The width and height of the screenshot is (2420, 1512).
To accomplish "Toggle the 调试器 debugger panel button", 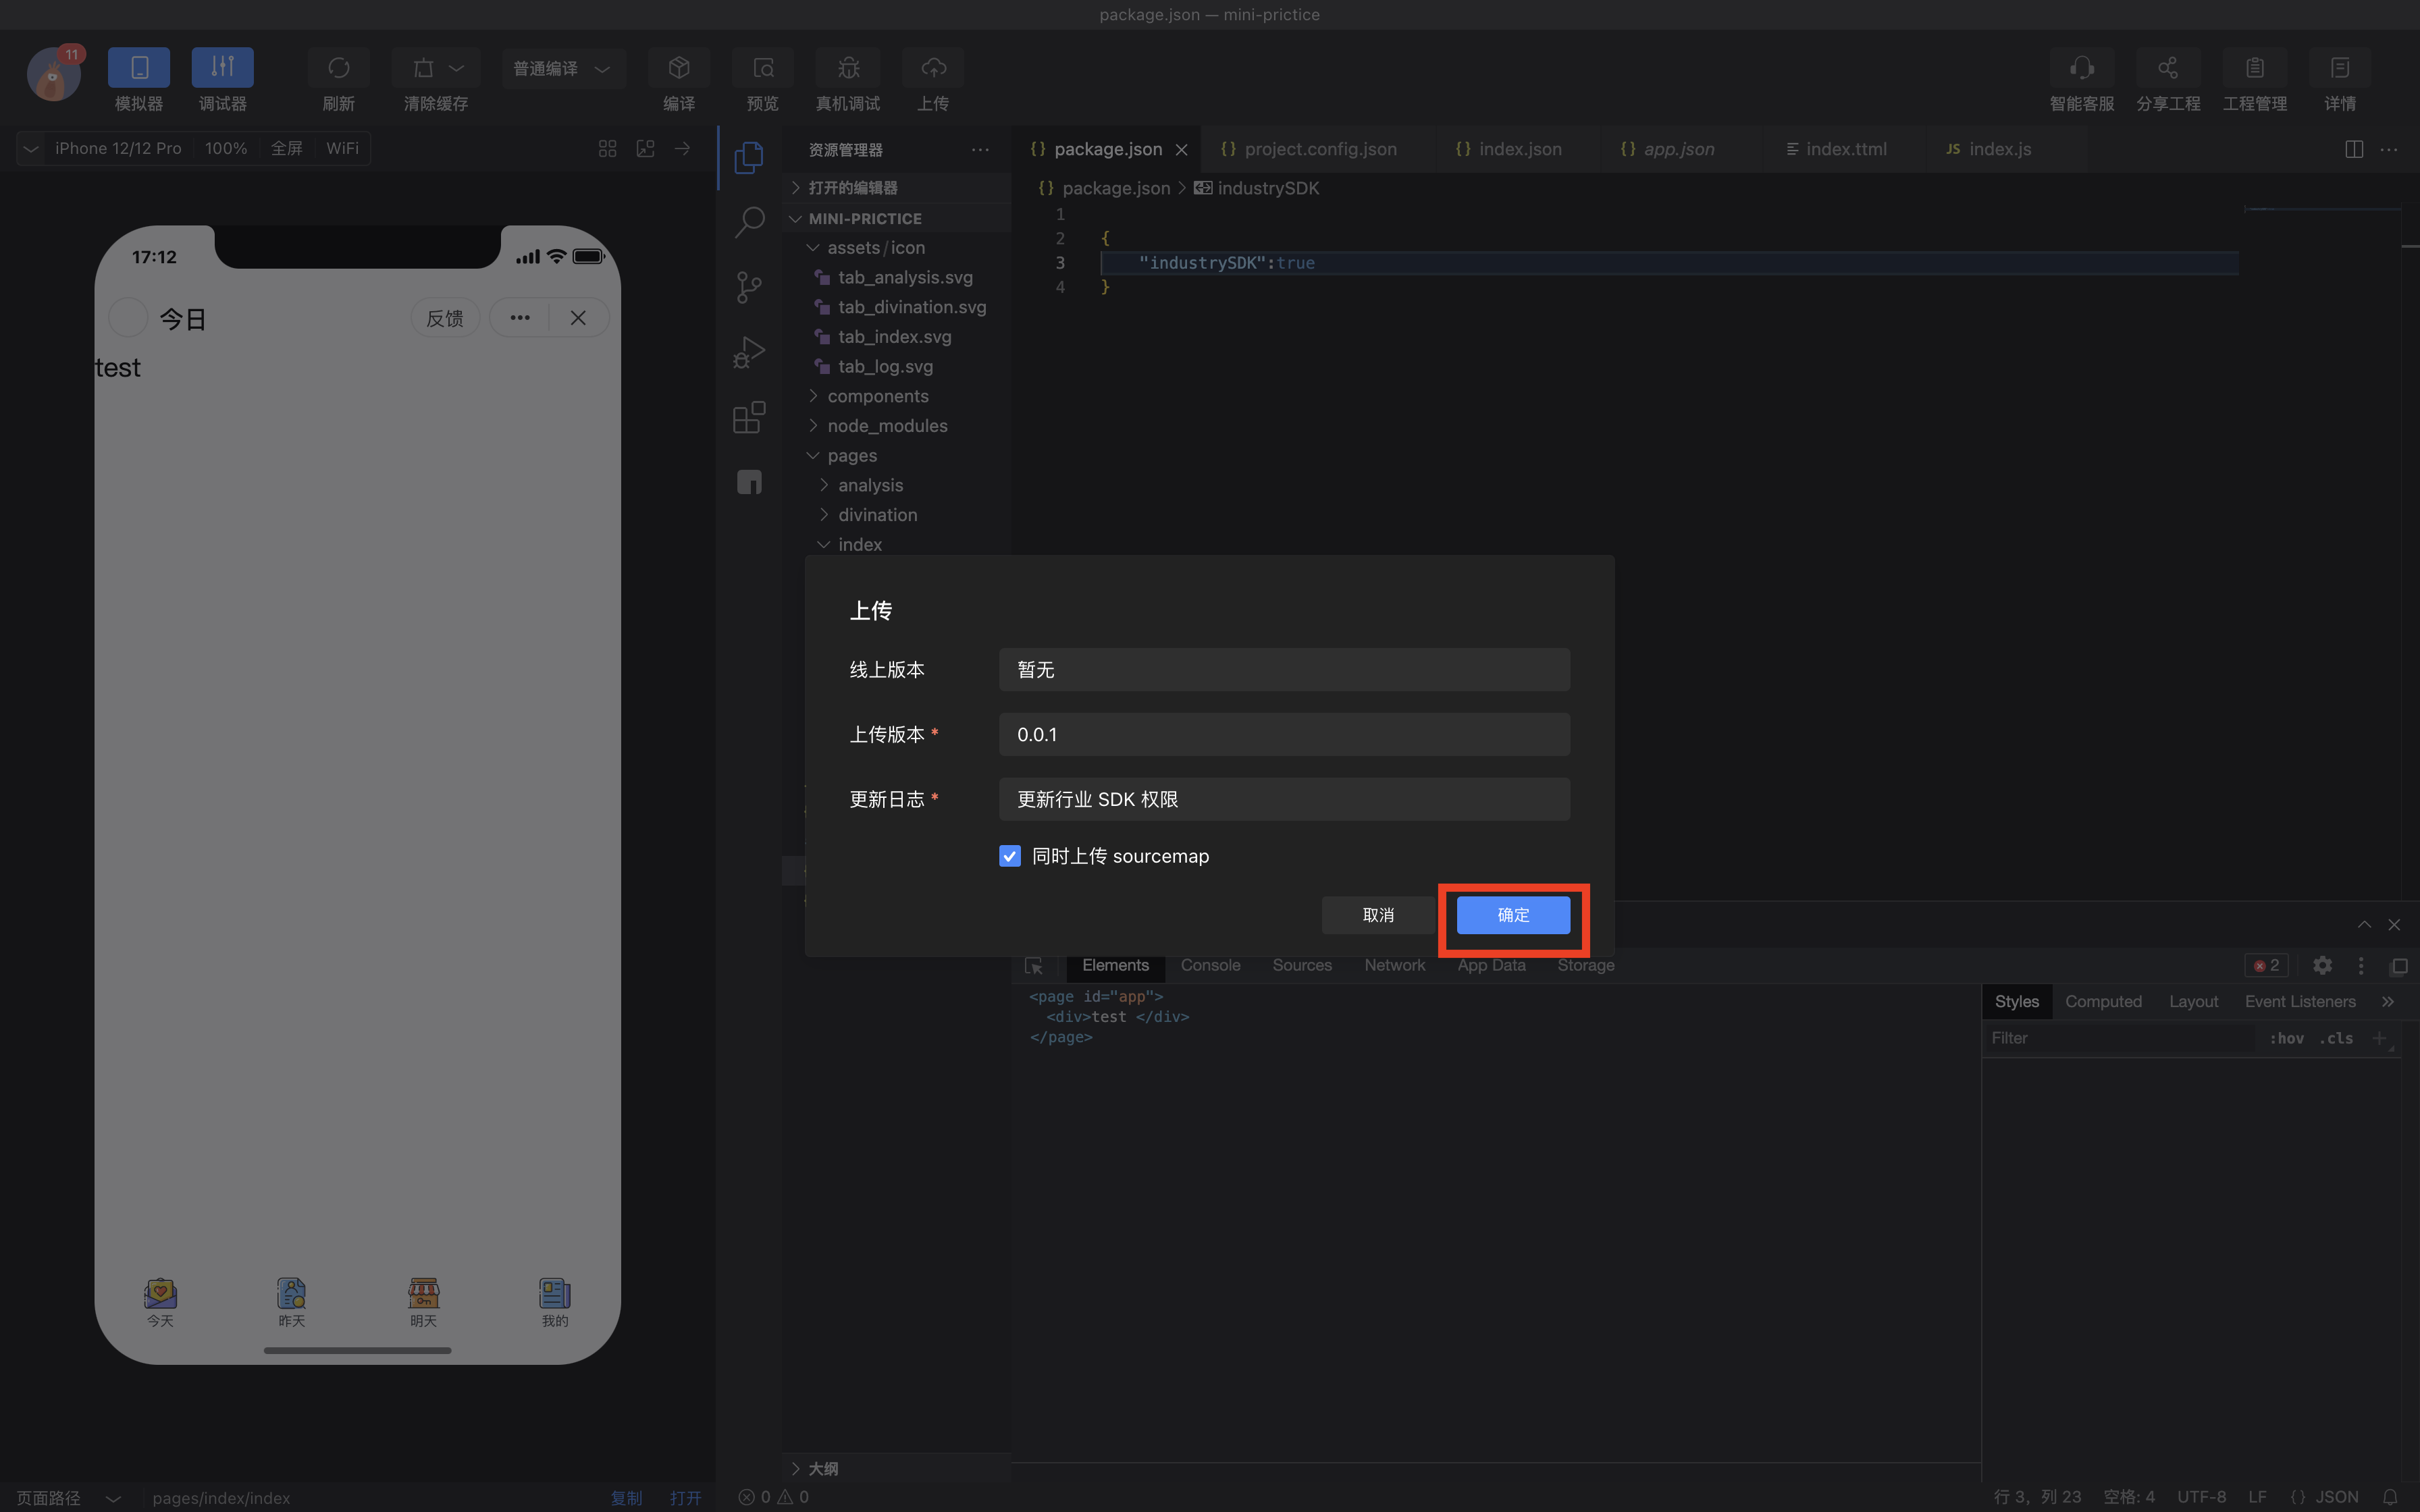I will [222, 68].
